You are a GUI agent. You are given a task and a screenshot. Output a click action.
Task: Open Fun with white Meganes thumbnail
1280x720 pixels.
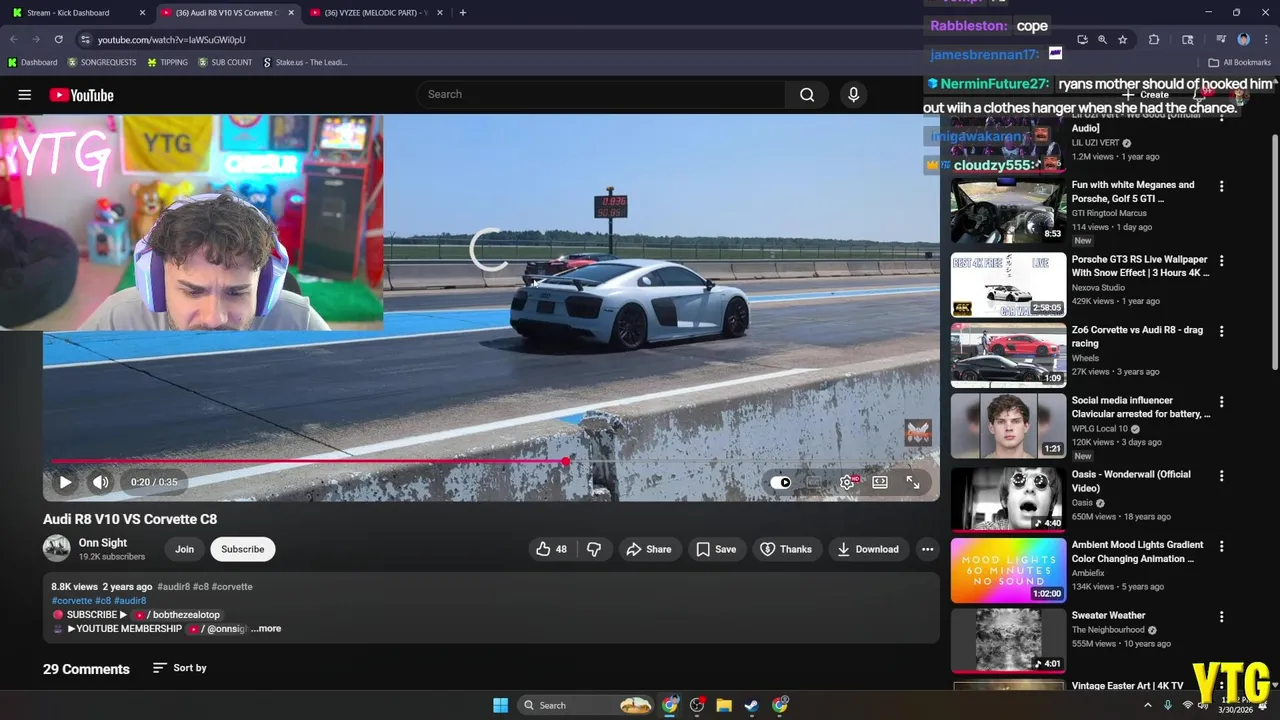[1008, 211]
